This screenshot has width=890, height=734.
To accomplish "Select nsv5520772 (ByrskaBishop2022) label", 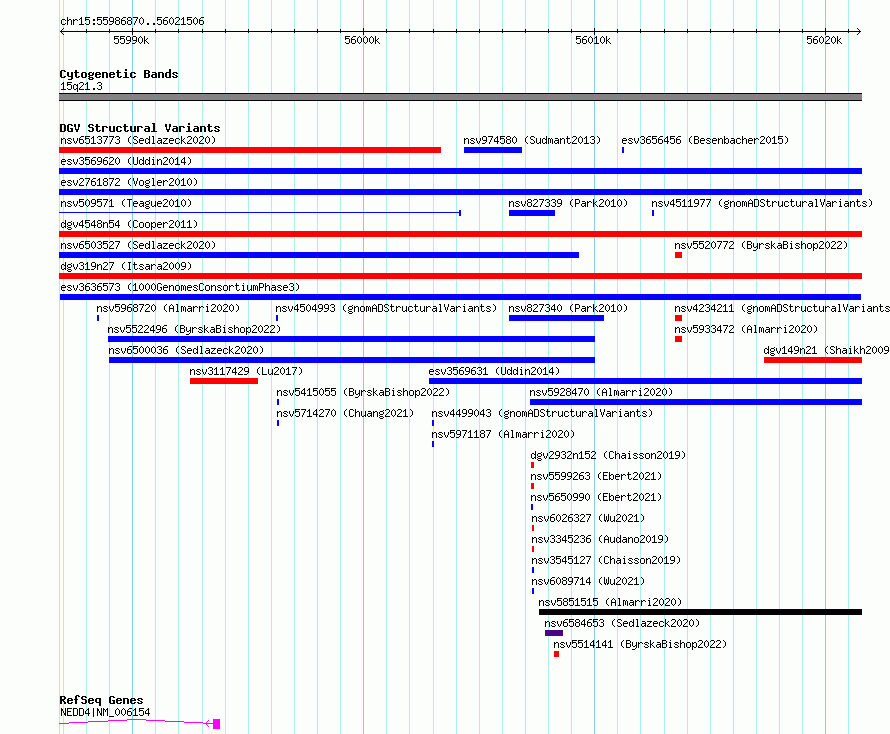I will (761, 245).
